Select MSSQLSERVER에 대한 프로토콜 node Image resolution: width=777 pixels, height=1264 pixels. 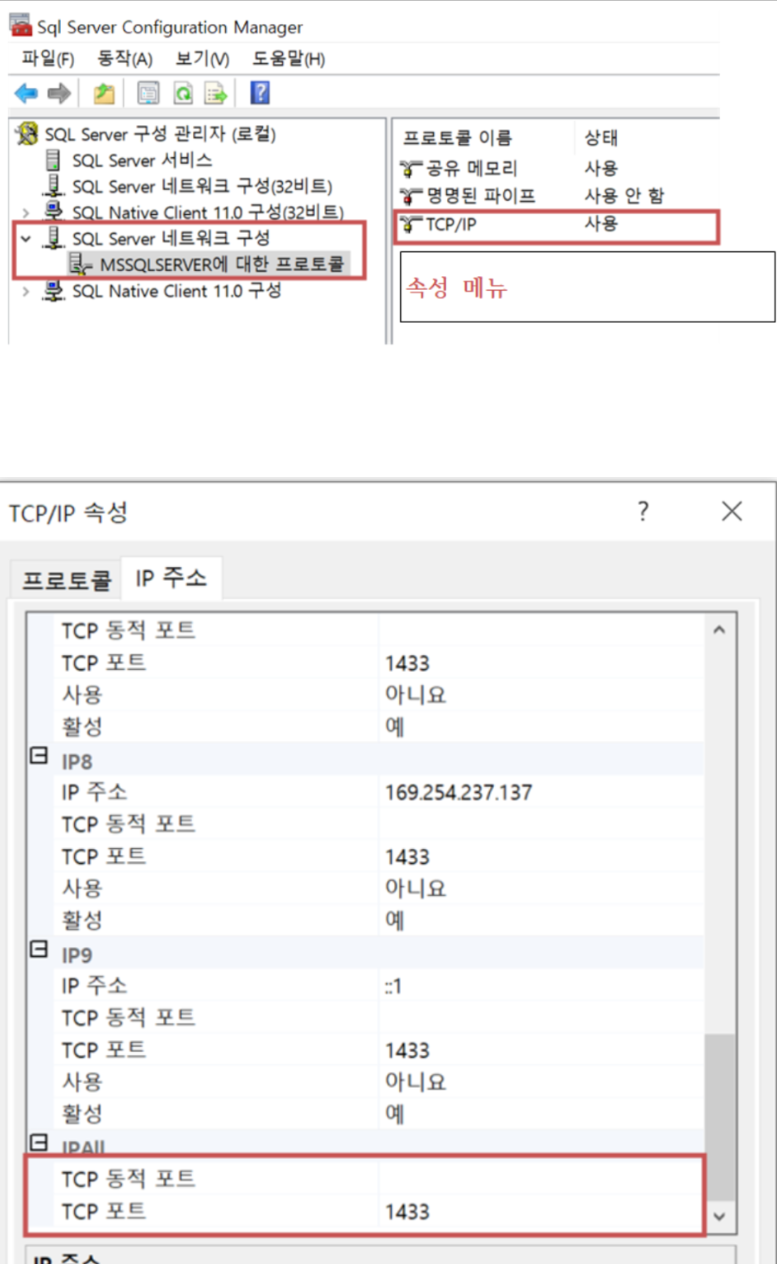click(222, 264)
